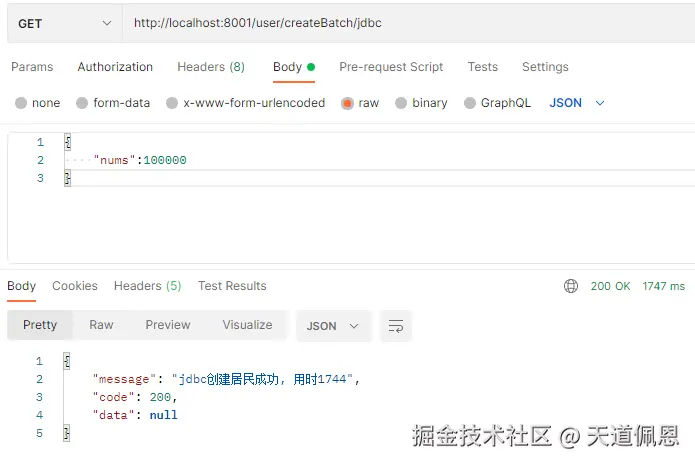Click response line number 5

click(39, 433)
